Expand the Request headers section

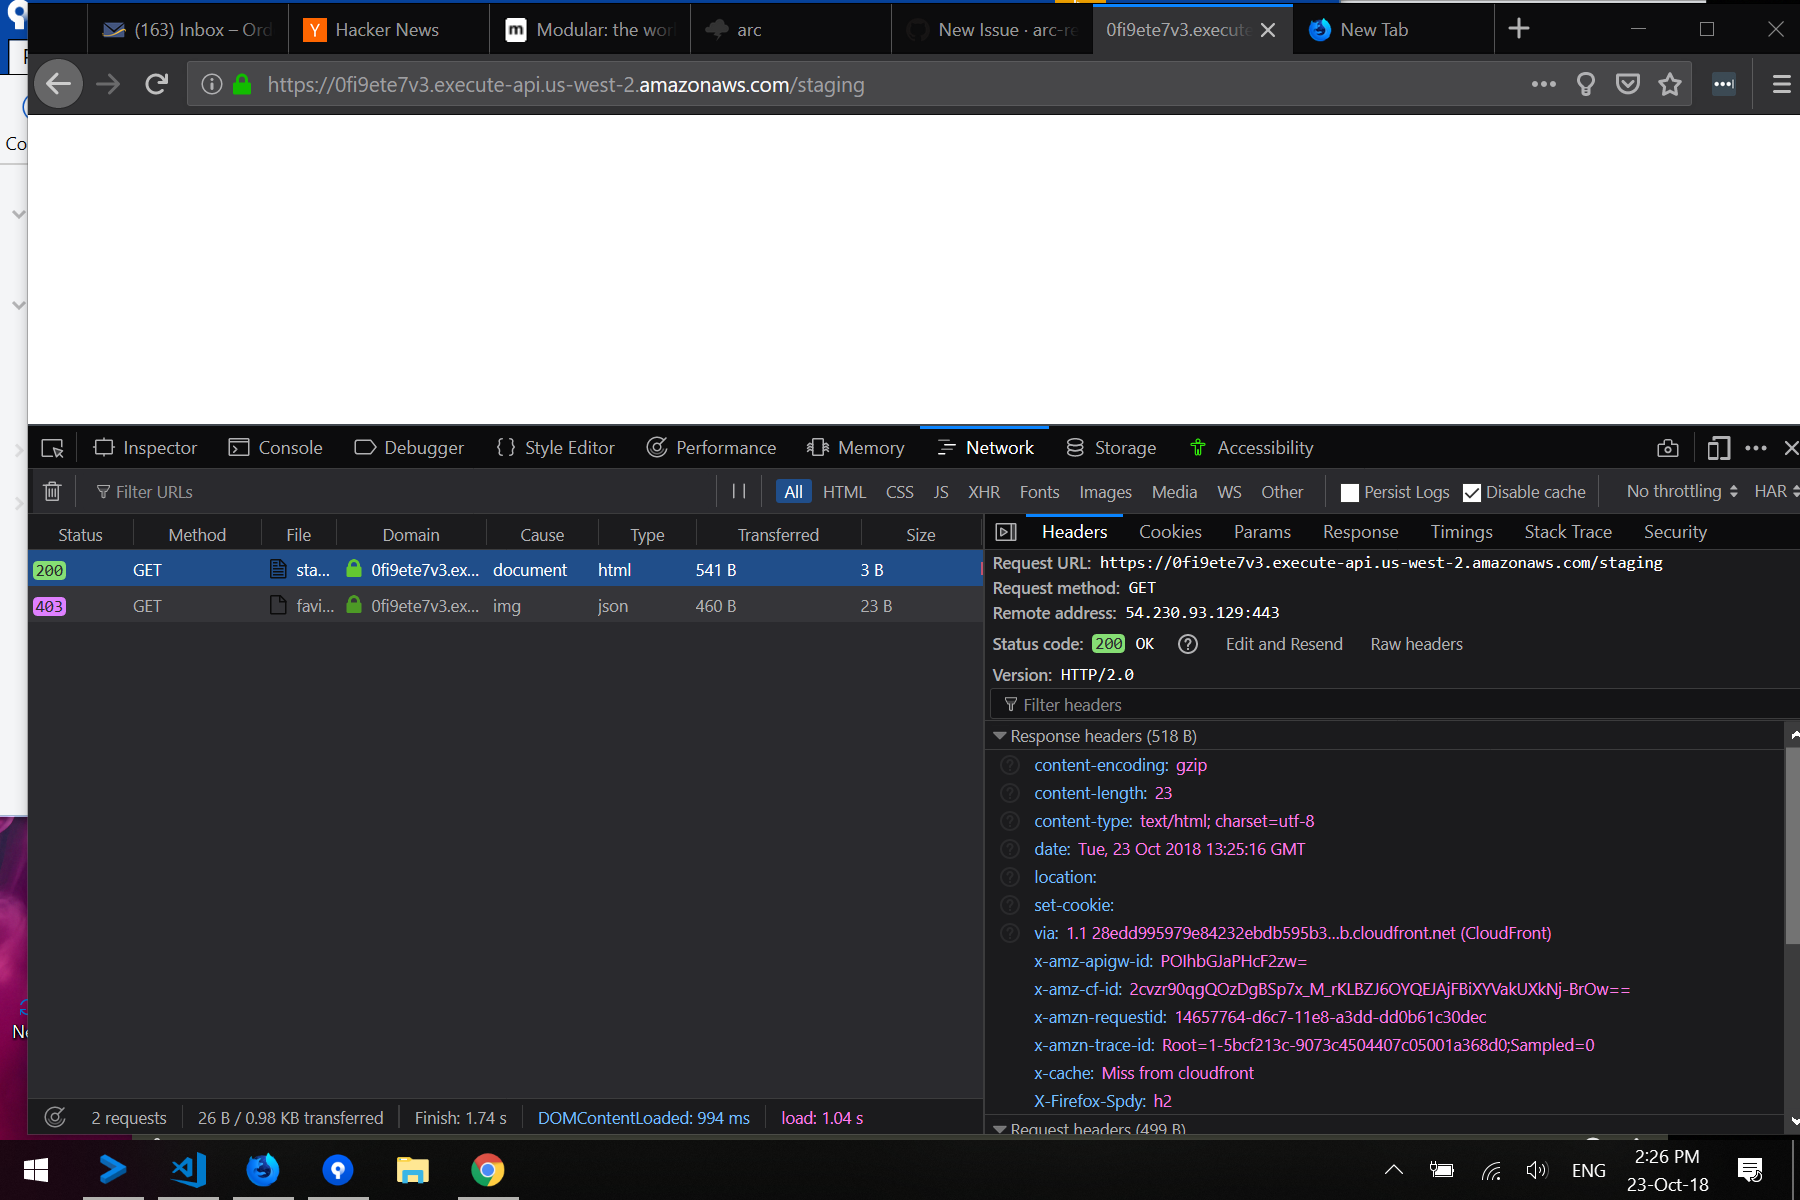[x=999, y=1128]
